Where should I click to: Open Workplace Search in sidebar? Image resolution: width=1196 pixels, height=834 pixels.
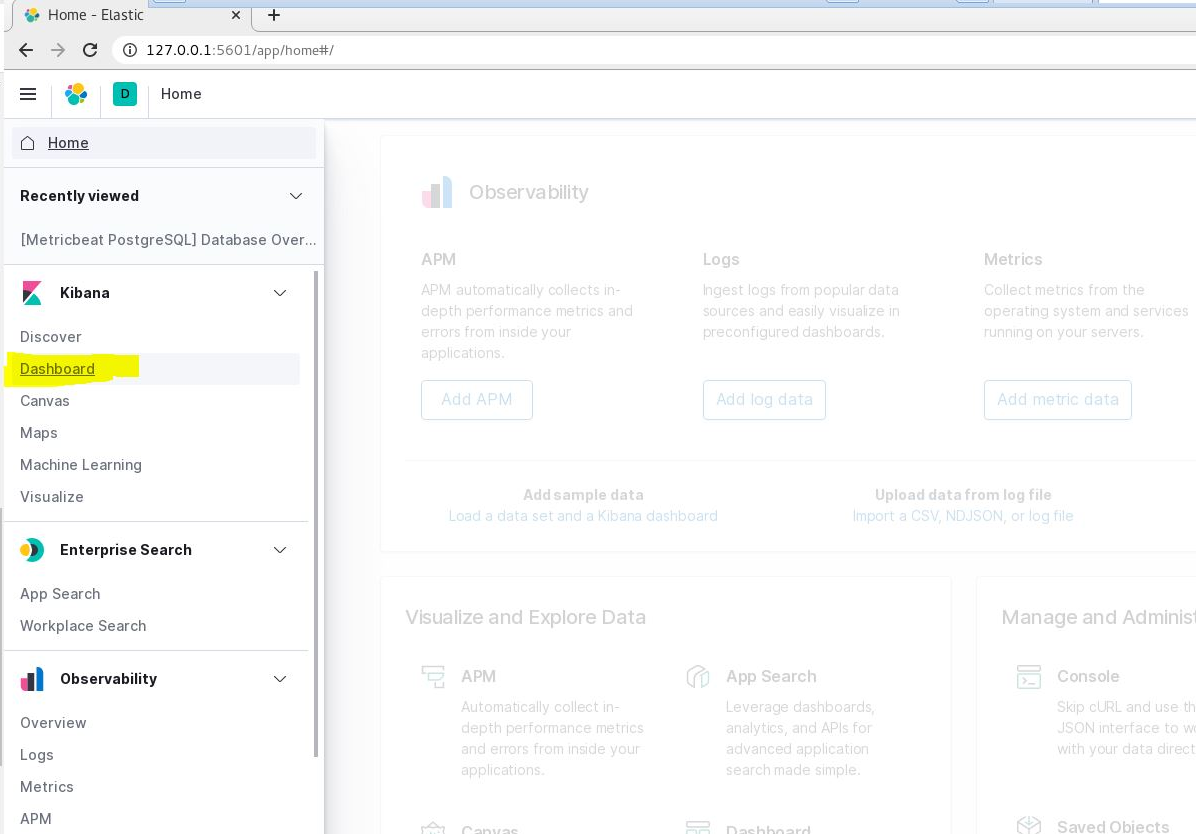[82, 626]
